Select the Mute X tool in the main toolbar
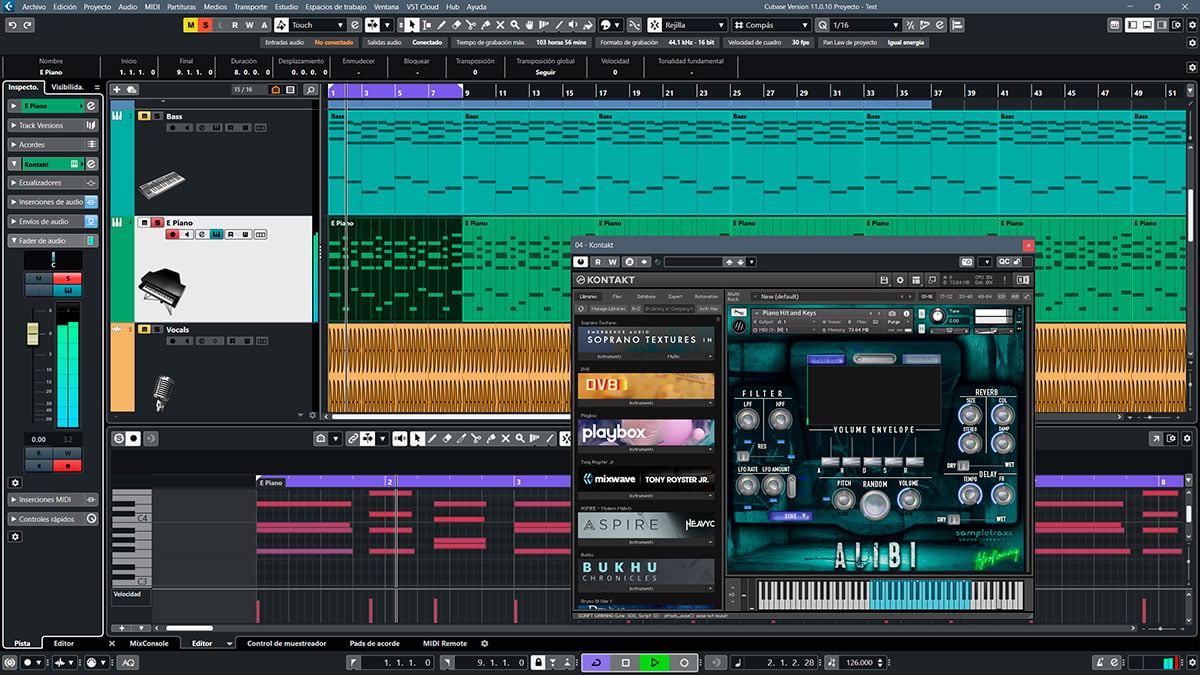Image resolution: width=1200 pixels, height=675 pixels. (x=501, y=25)
